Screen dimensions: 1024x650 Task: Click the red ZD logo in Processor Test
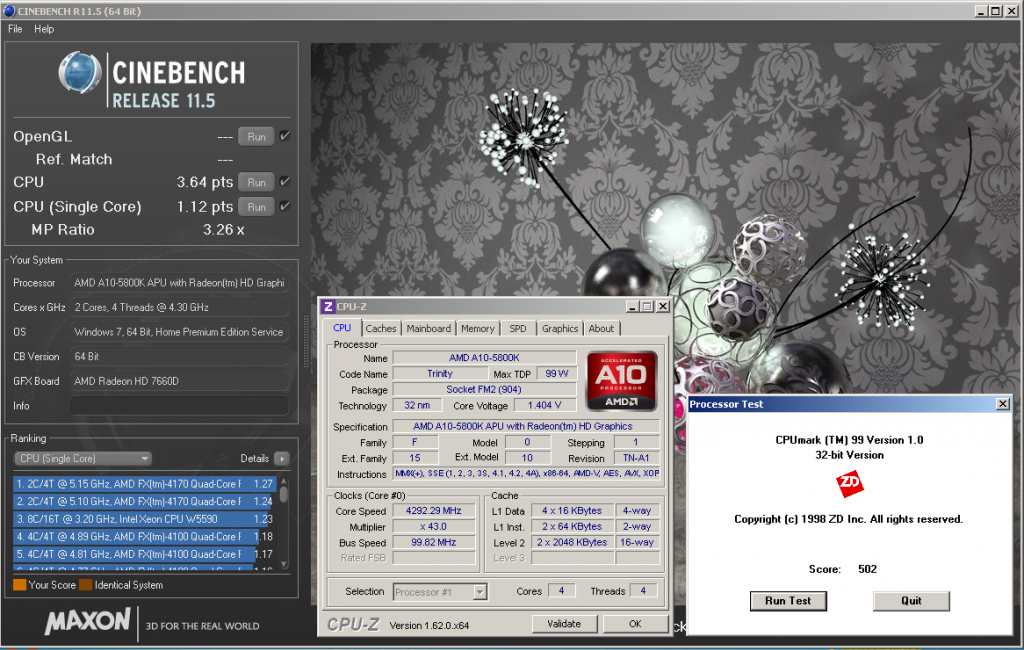pos(849,484)
